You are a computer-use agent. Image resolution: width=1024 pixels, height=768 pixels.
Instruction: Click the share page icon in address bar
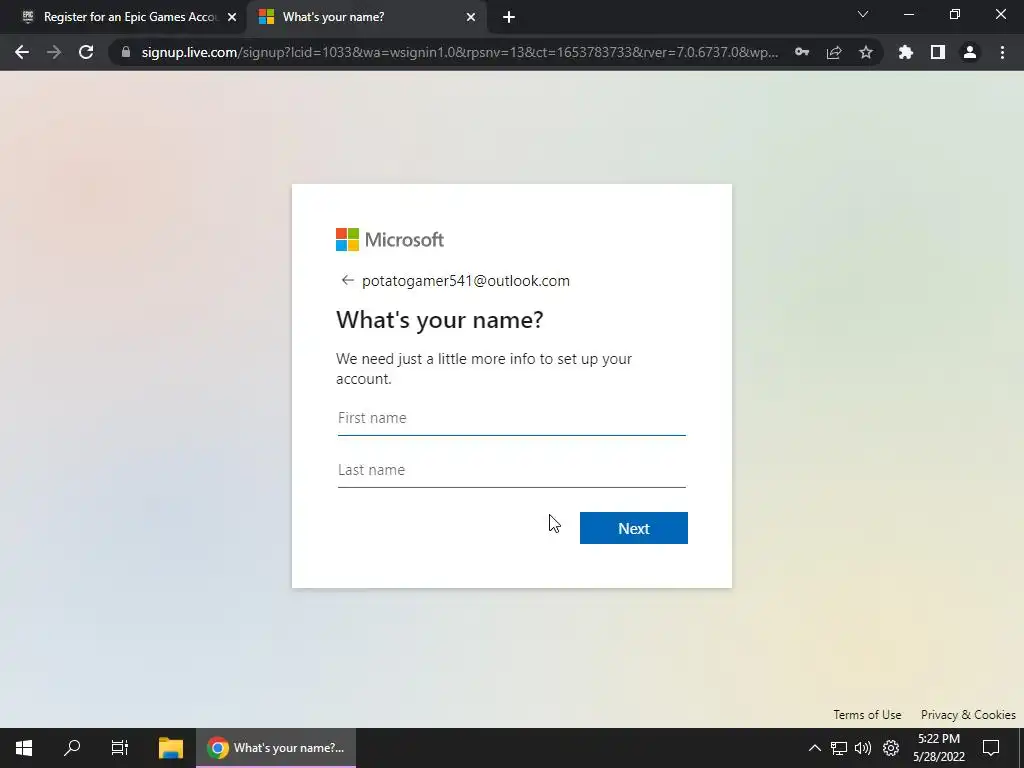coord(834,52)
